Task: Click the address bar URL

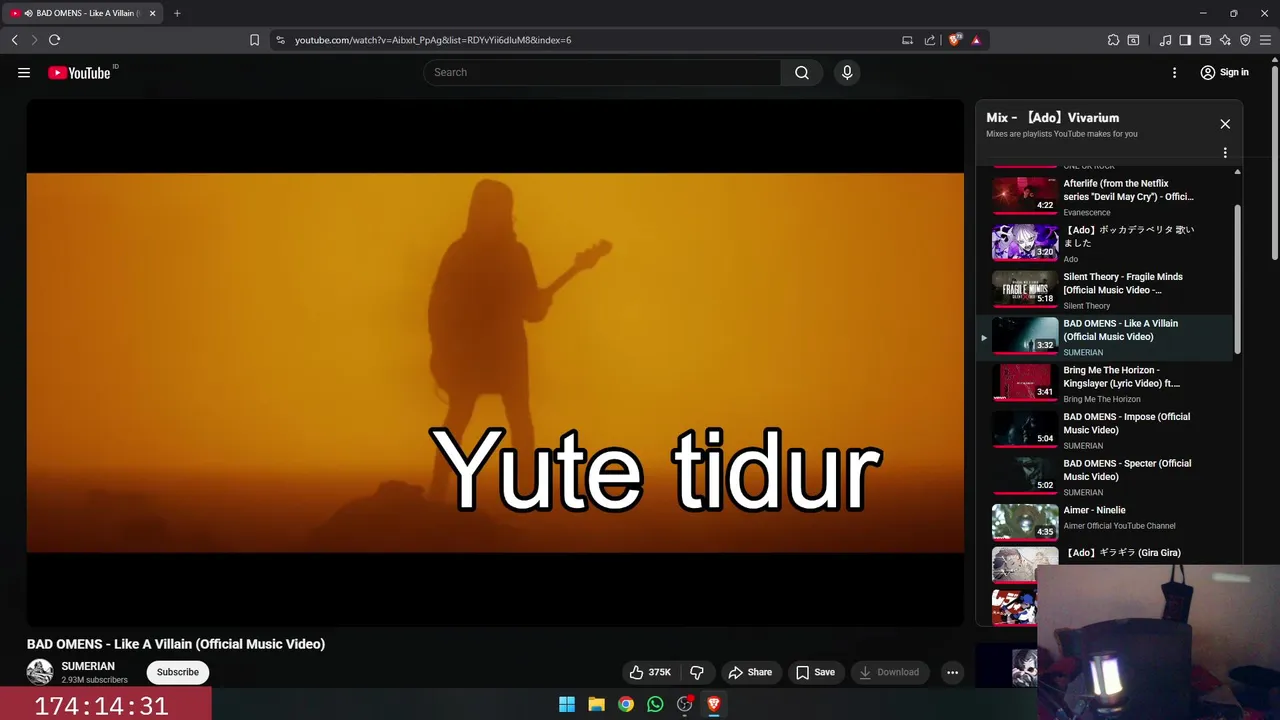Action: click(433, 40)
